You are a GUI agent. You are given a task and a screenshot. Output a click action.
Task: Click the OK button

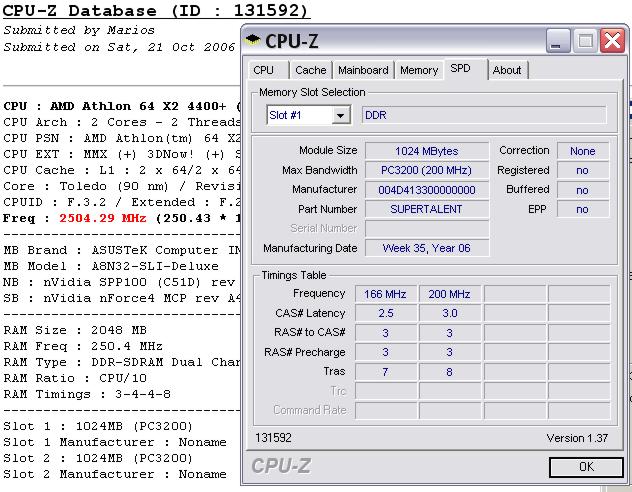[586, 467]
